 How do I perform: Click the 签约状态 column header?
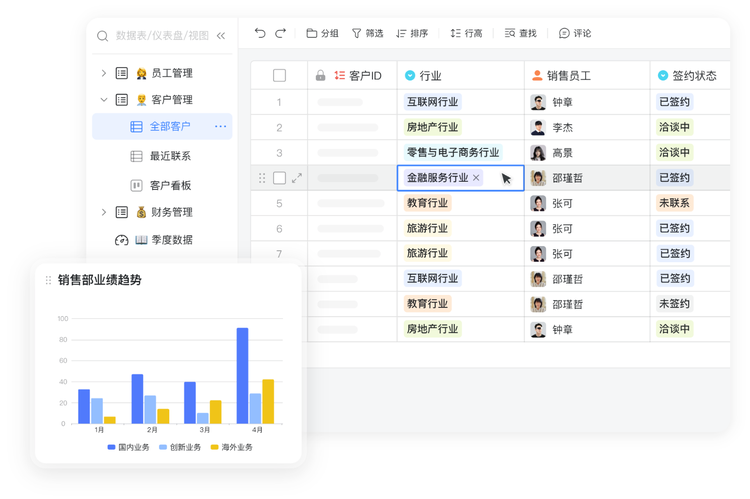[691, 76]
